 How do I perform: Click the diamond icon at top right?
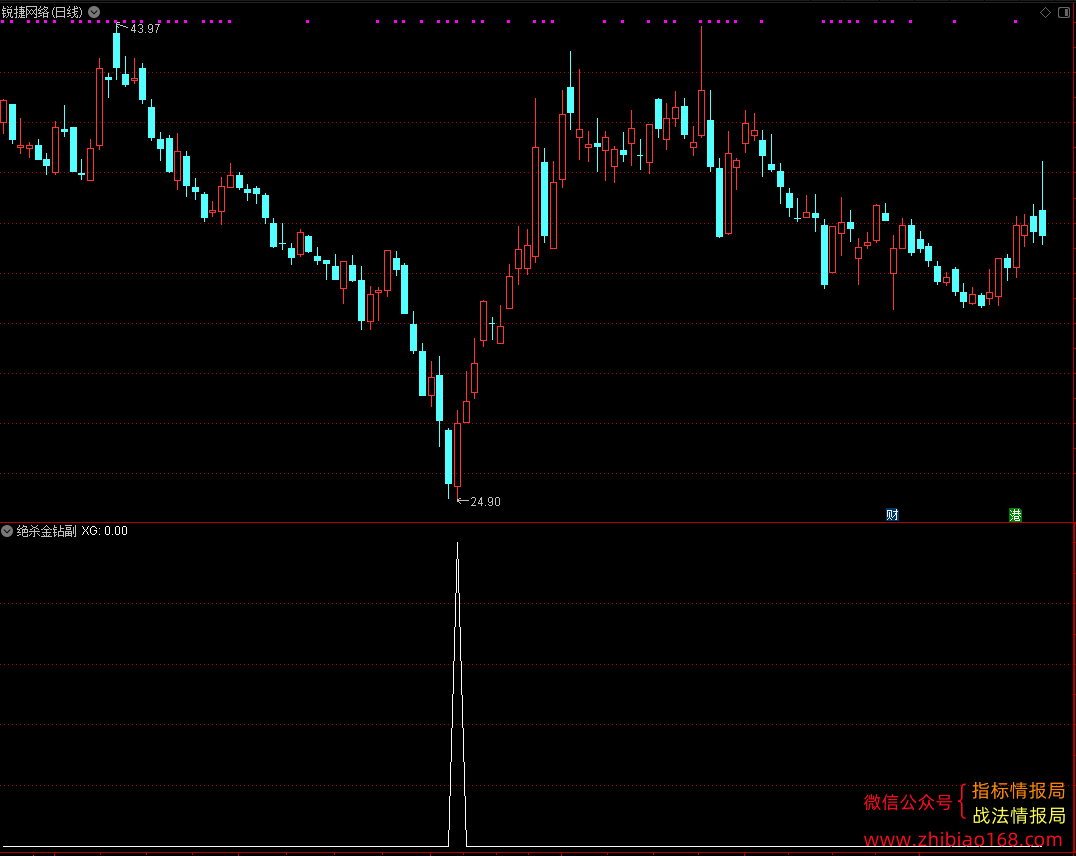coord(1045,12)
